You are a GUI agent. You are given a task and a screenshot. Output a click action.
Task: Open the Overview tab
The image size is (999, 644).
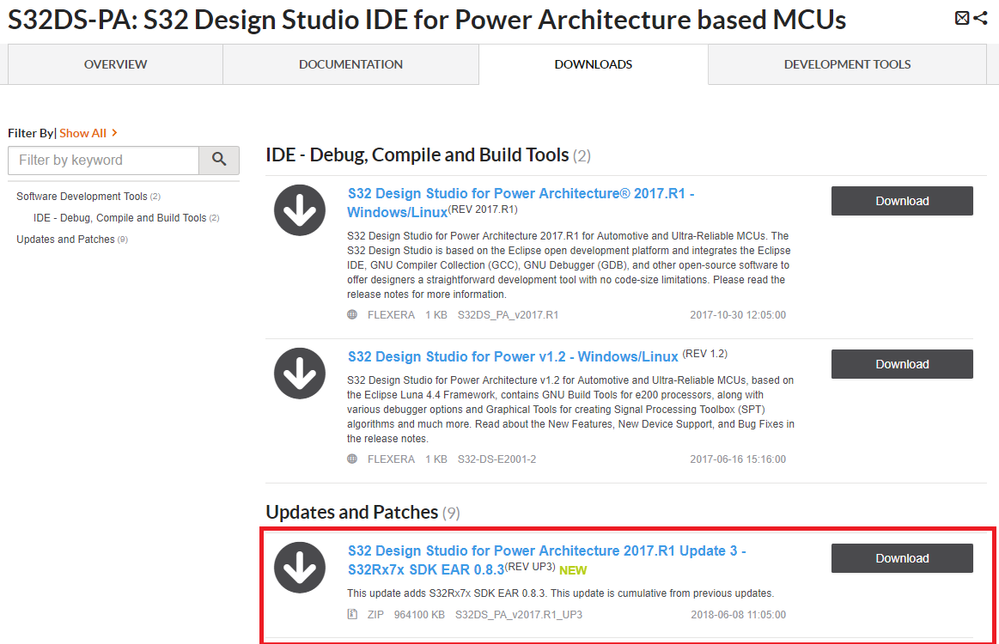(x=115, y=64)
